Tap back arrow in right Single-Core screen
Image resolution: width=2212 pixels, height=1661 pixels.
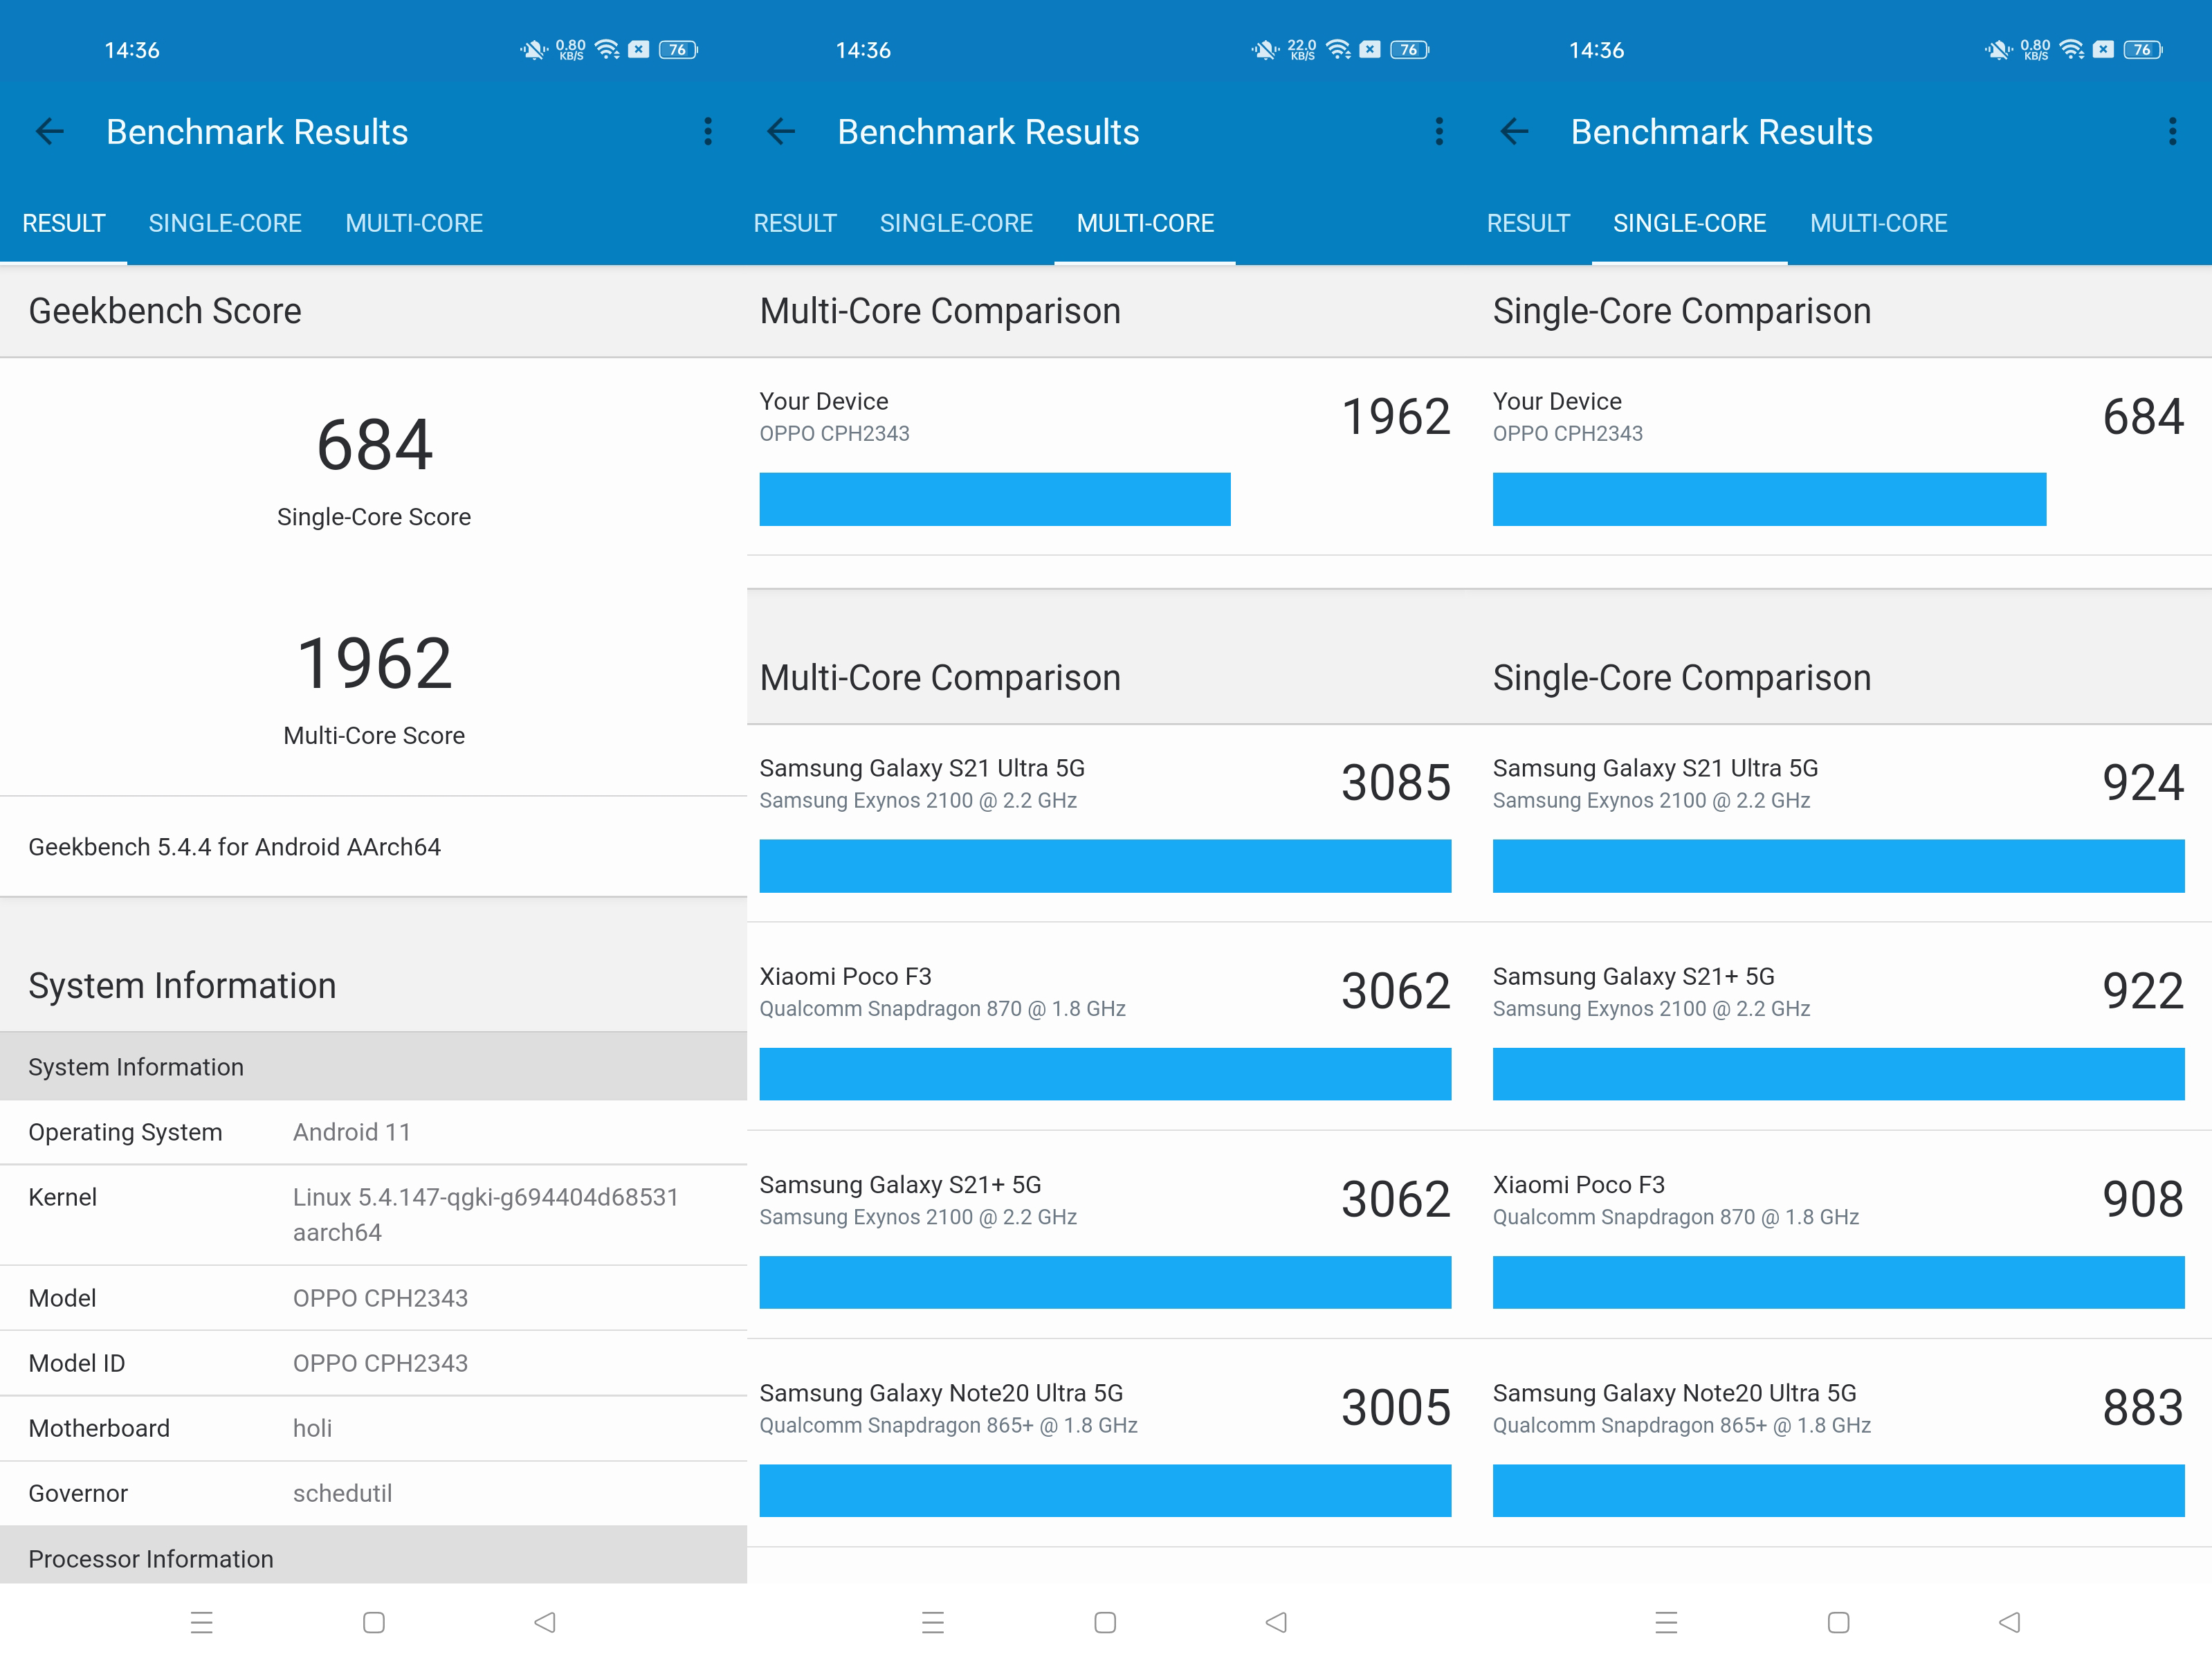click(x=1515, y=131)
